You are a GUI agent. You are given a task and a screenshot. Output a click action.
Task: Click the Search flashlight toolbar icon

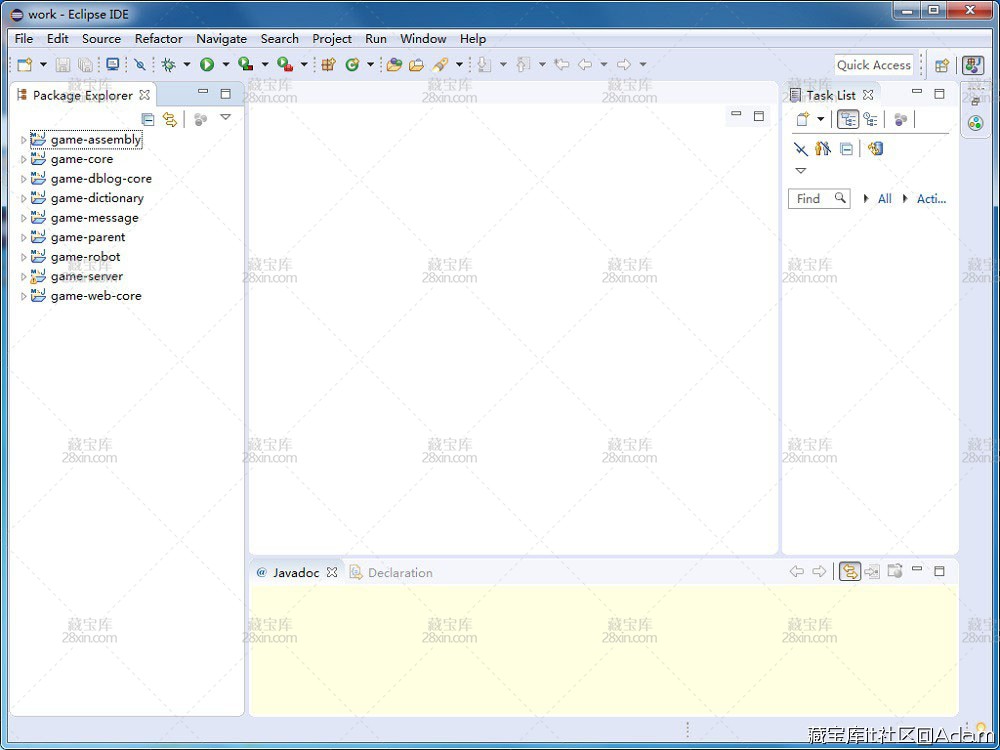pyautogui.click(x=439, y=64)
